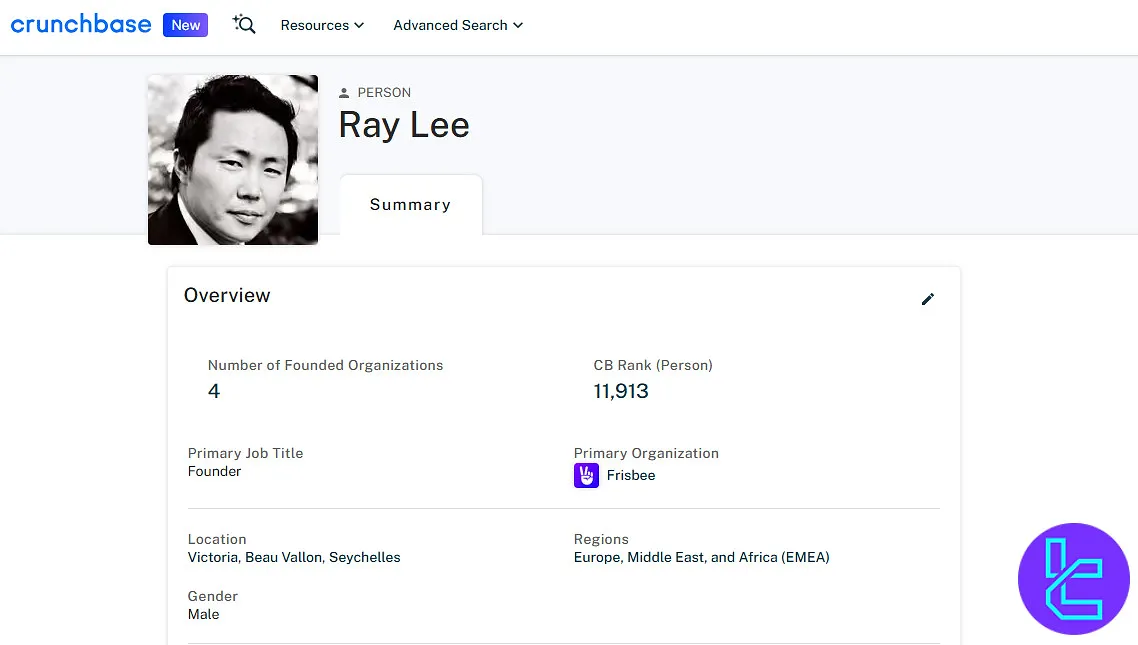Click the person icon beside PERSON label
The width and height of the screenshot is (1138, 645).
[x=344, y=93]
